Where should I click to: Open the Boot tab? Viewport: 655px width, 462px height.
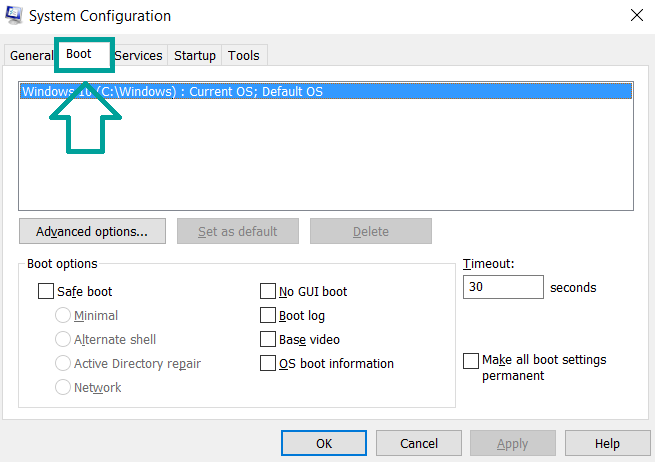point(79,54)
